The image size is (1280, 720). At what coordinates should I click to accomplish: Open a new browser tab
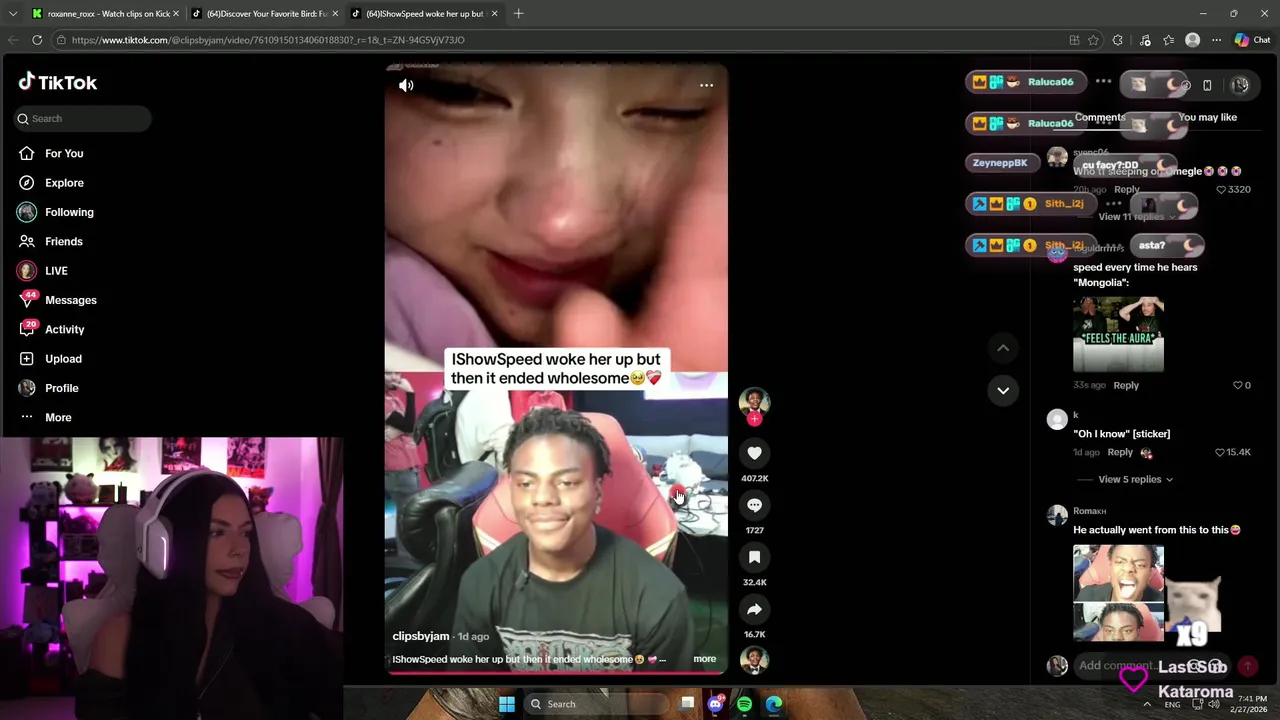pyautogui.click(x=518, y=14)
